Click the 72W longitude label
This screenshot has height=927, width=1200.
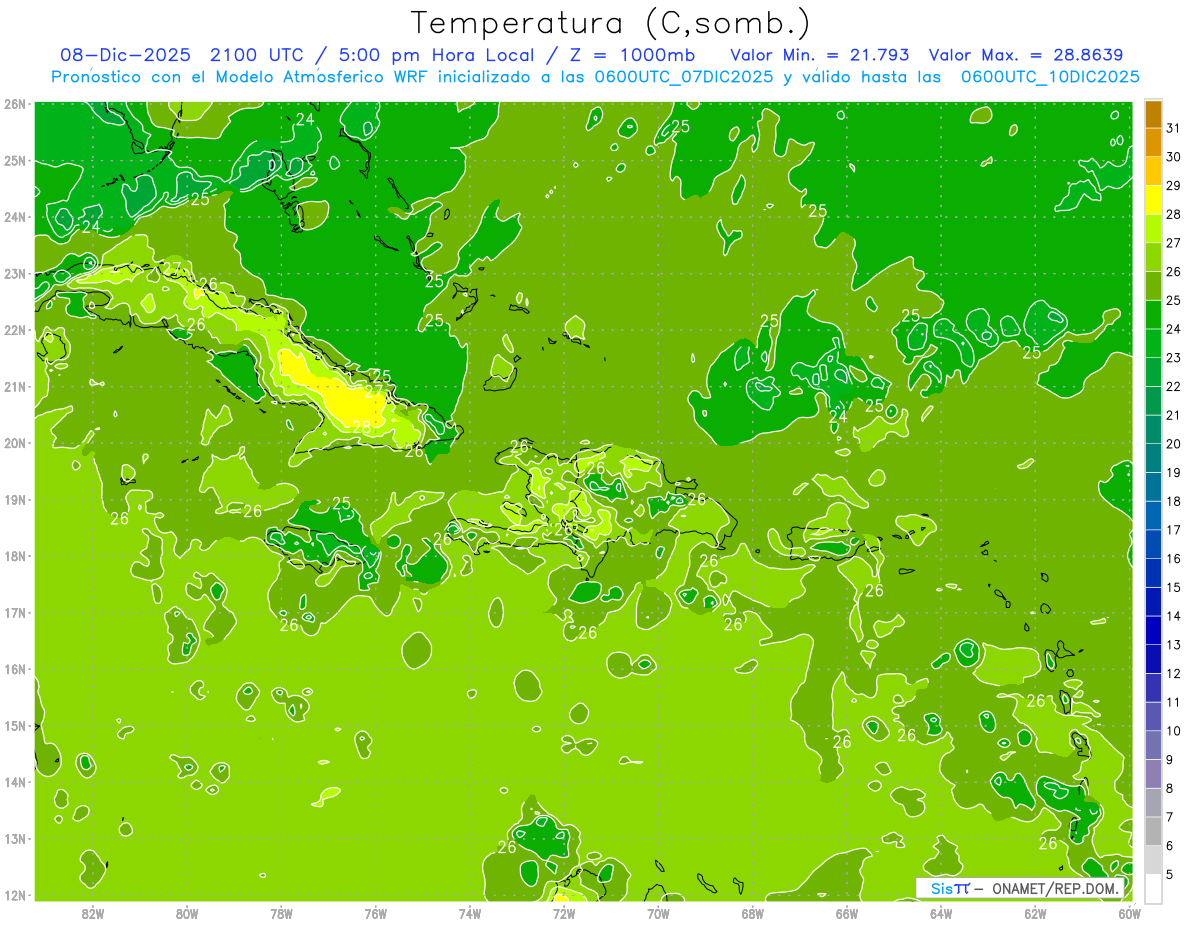(x=564, y=913)
